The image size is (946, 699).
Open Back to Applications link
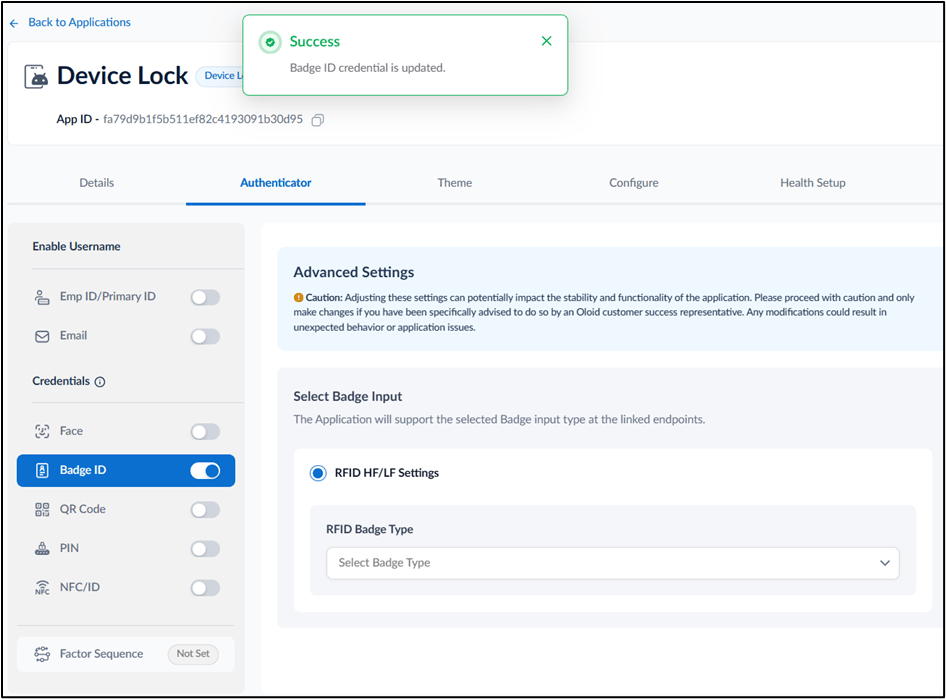(79, 22)
